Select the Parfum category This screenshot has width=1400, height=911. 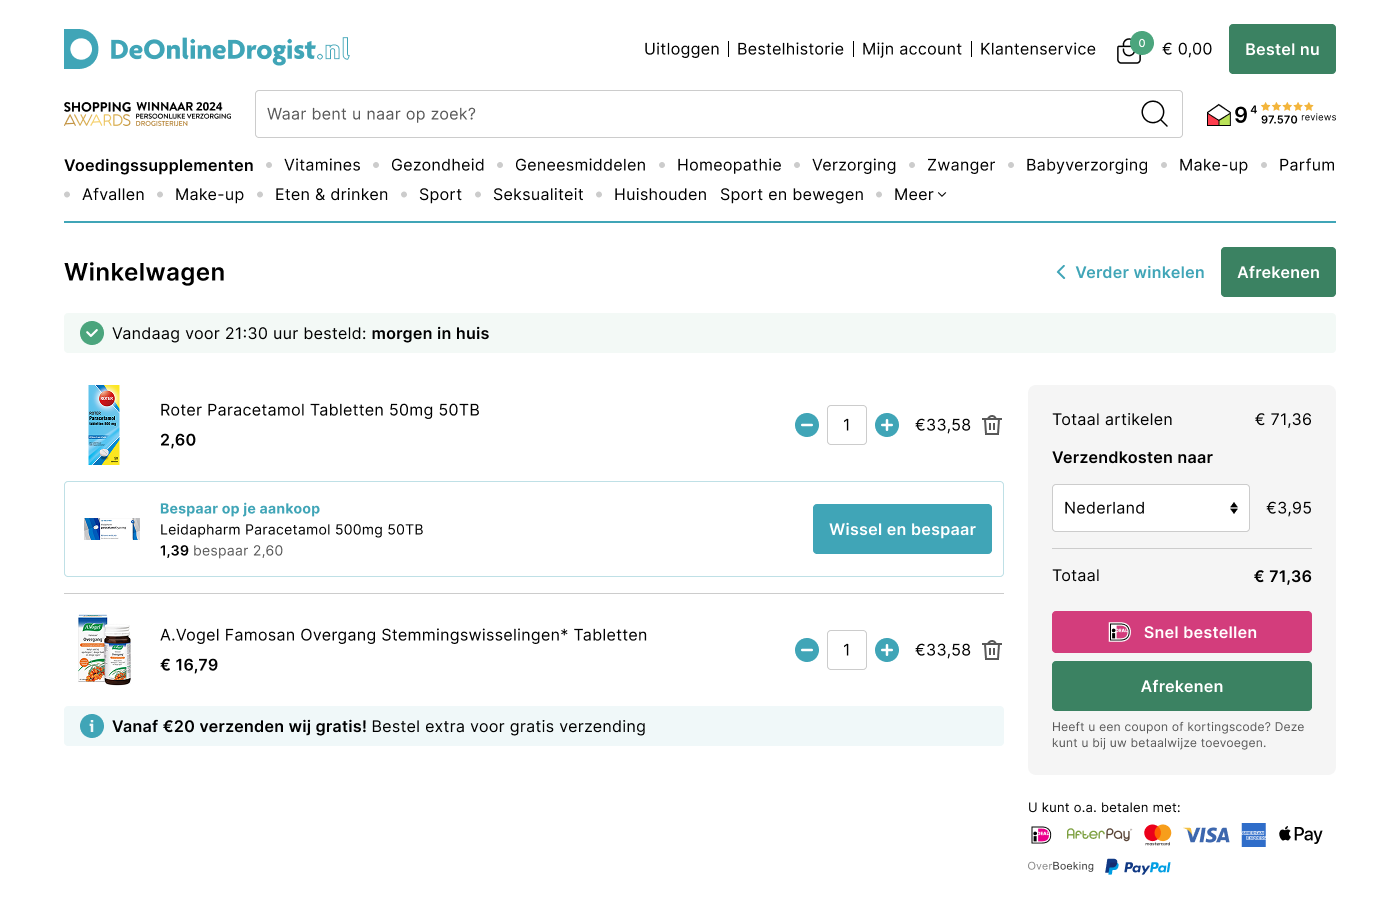[1307, 165]
